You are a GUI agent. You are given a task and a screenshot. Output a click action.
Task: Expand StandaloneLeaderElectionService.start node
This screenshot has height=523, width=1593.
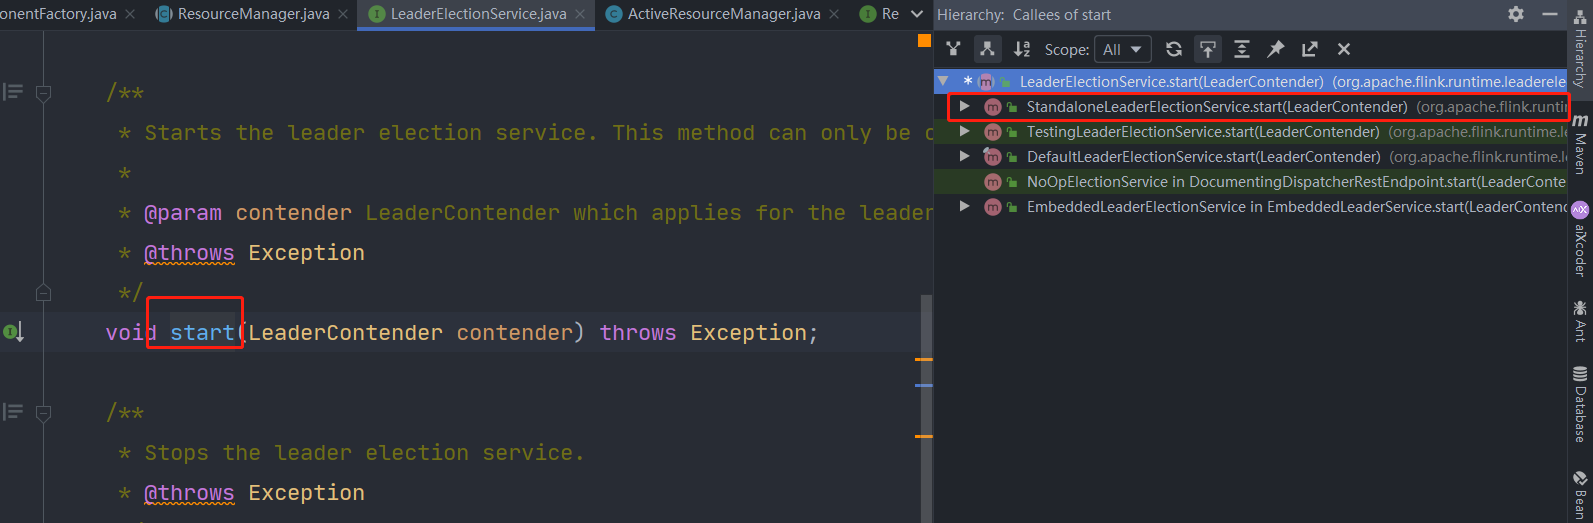[x=964, y=106]
